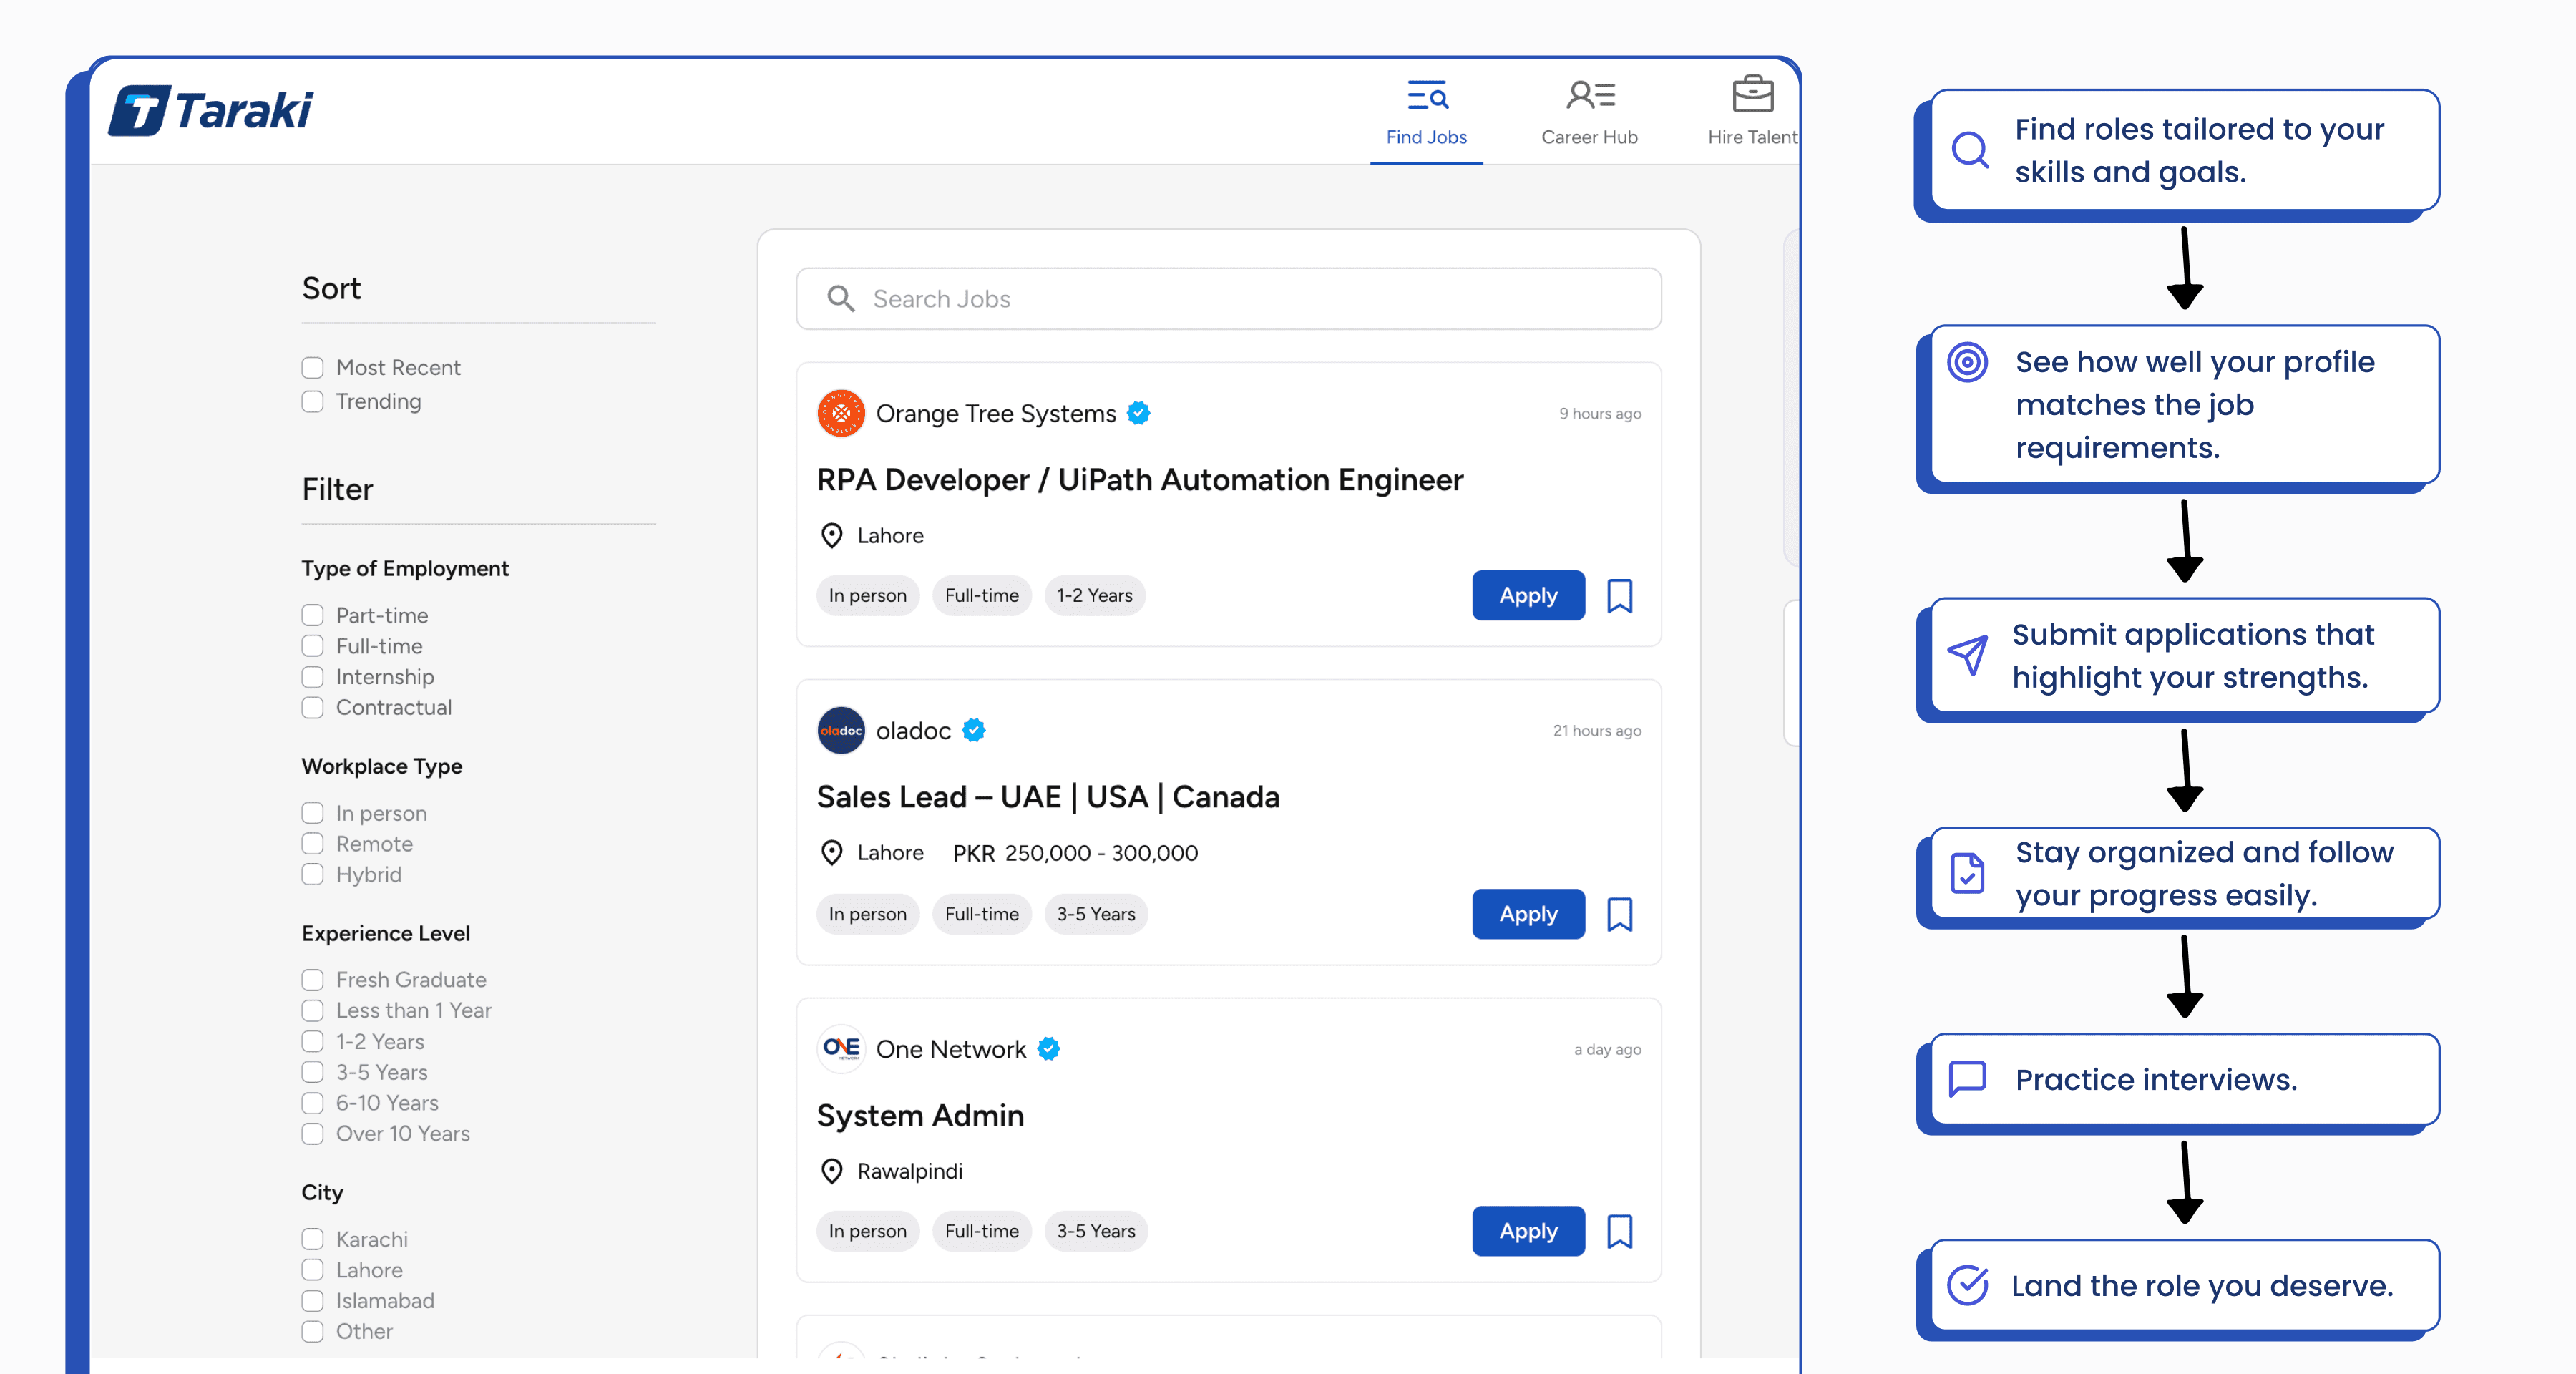Select the Lahore city filter
The height and width of the screenshot is (1374, 2576).
(313, 1270)
